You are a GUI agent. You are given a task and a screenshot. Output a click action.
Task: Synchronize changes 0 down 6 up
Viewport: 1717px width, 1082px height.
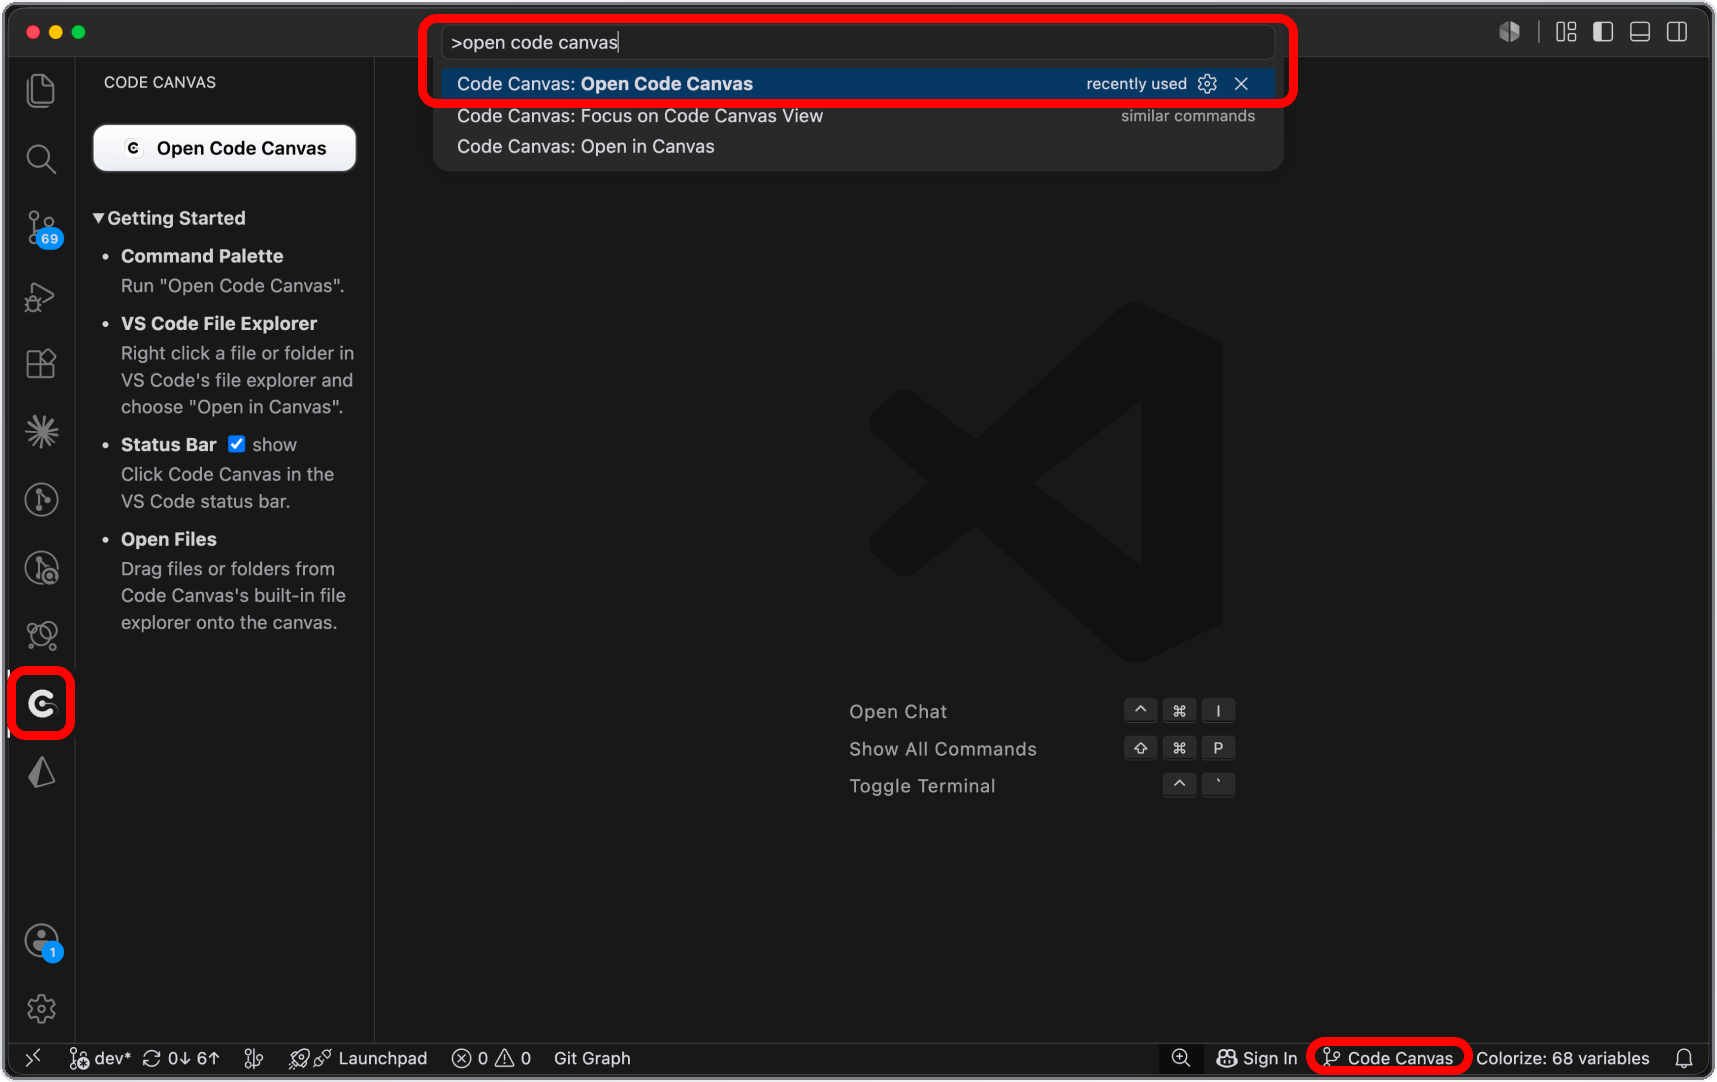tap(181, 1058)
